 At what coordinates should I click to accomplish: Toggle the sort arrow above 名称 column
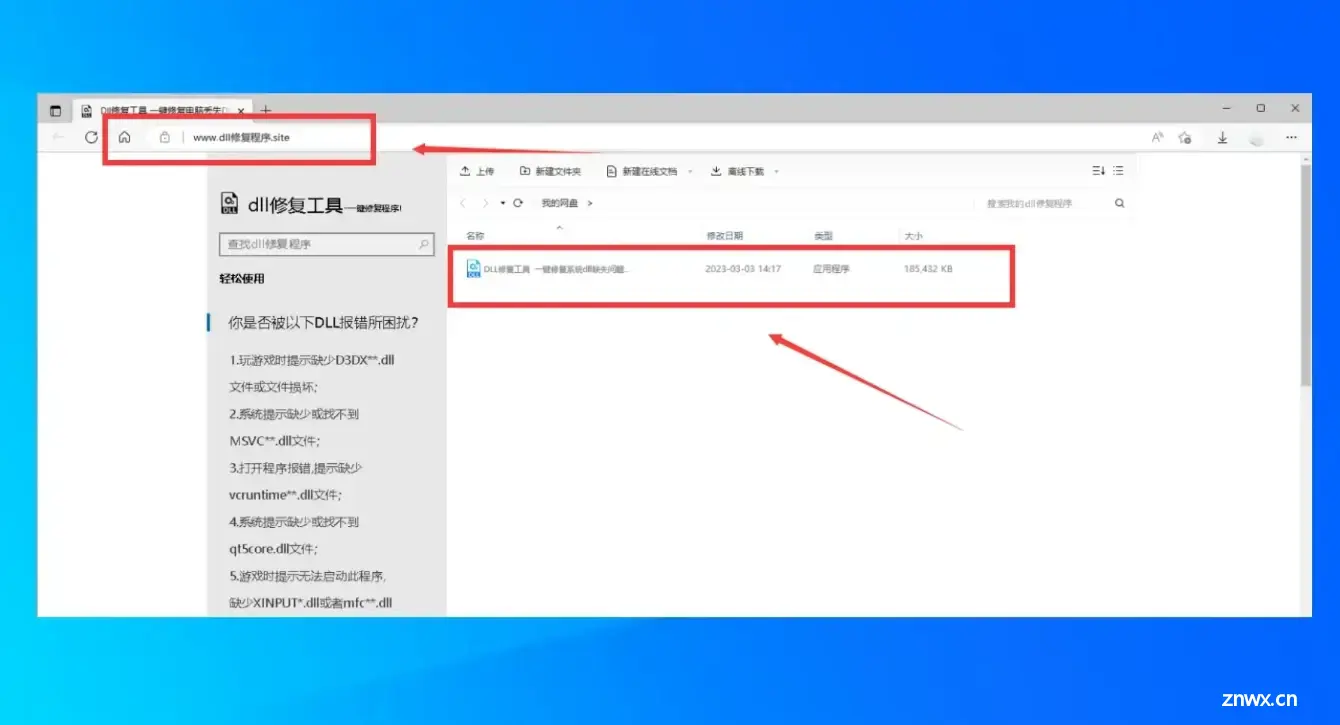pyautogui.click(x=559, y=228)
